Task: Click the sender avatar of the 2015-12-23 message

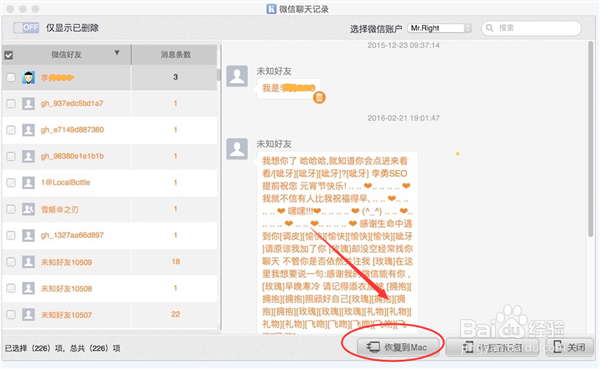Action: (x=237, y=76)
